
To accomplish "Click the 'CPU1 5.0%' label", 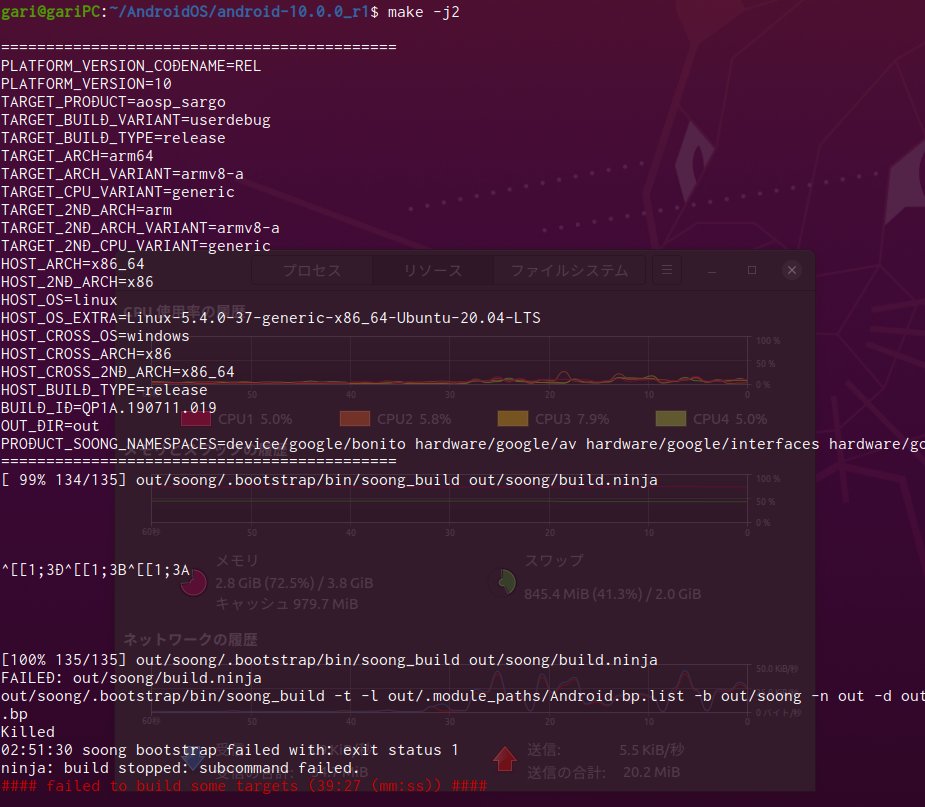I will pos(255,419).
